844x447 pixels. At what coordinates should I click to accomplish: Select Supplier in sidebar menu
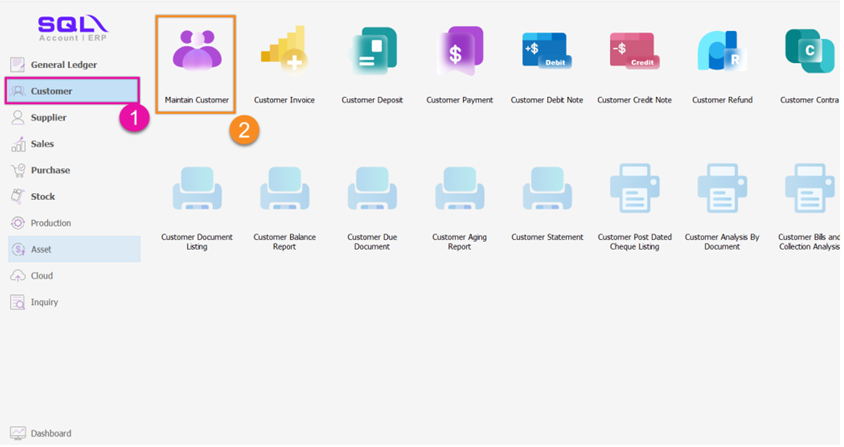49,117
